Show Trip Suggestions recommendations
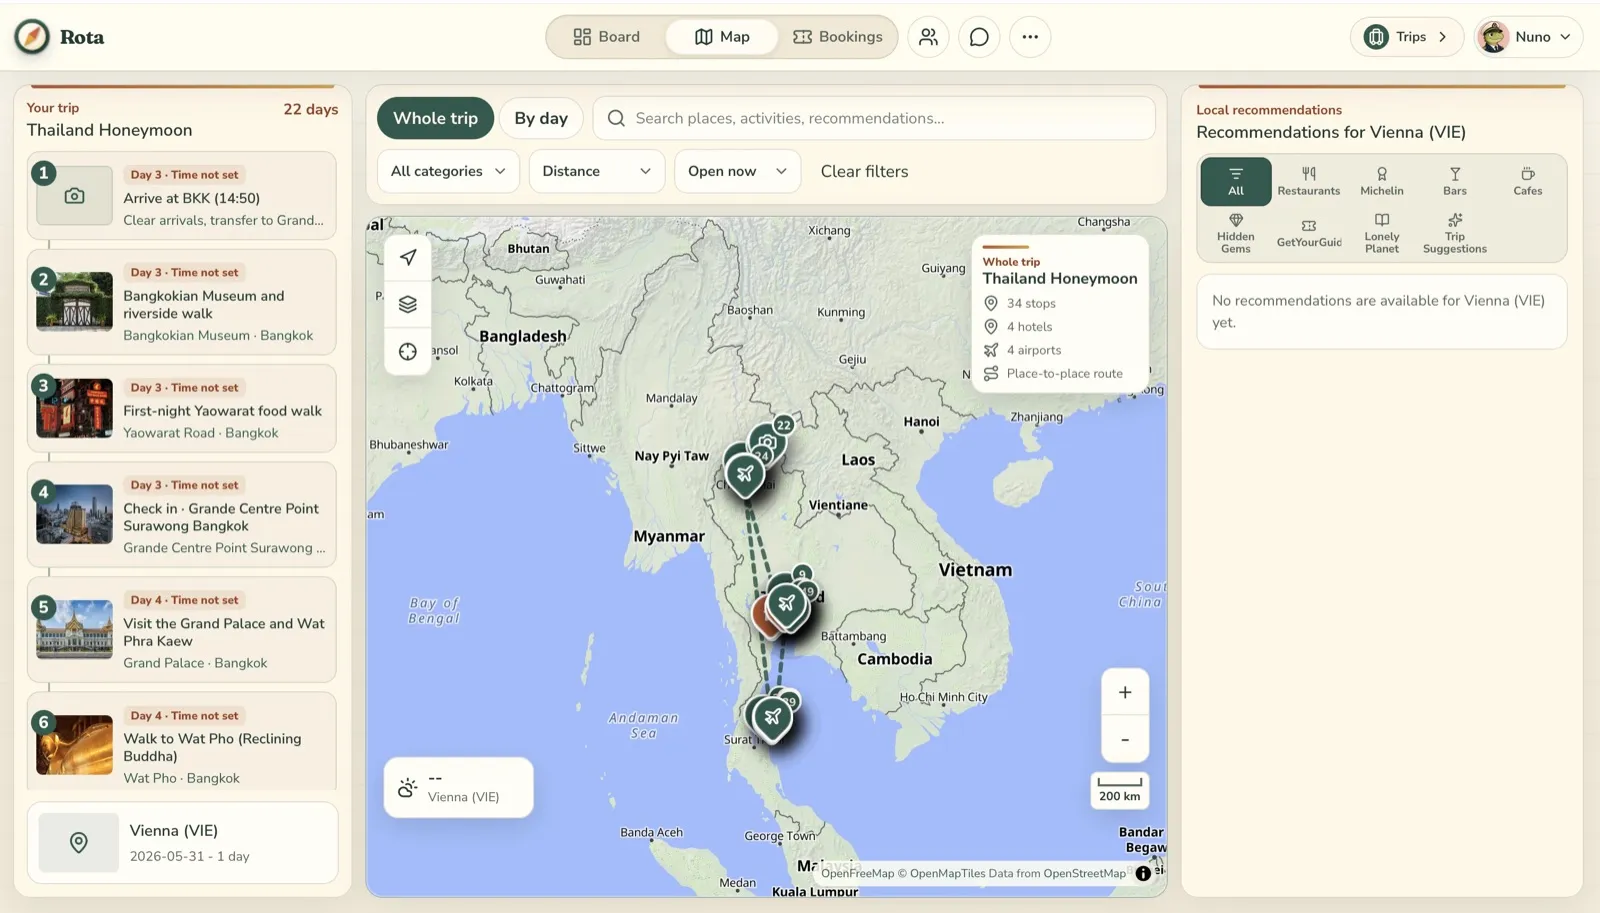The height and width of the screenshot is (913, 1600). point(1455,233)
